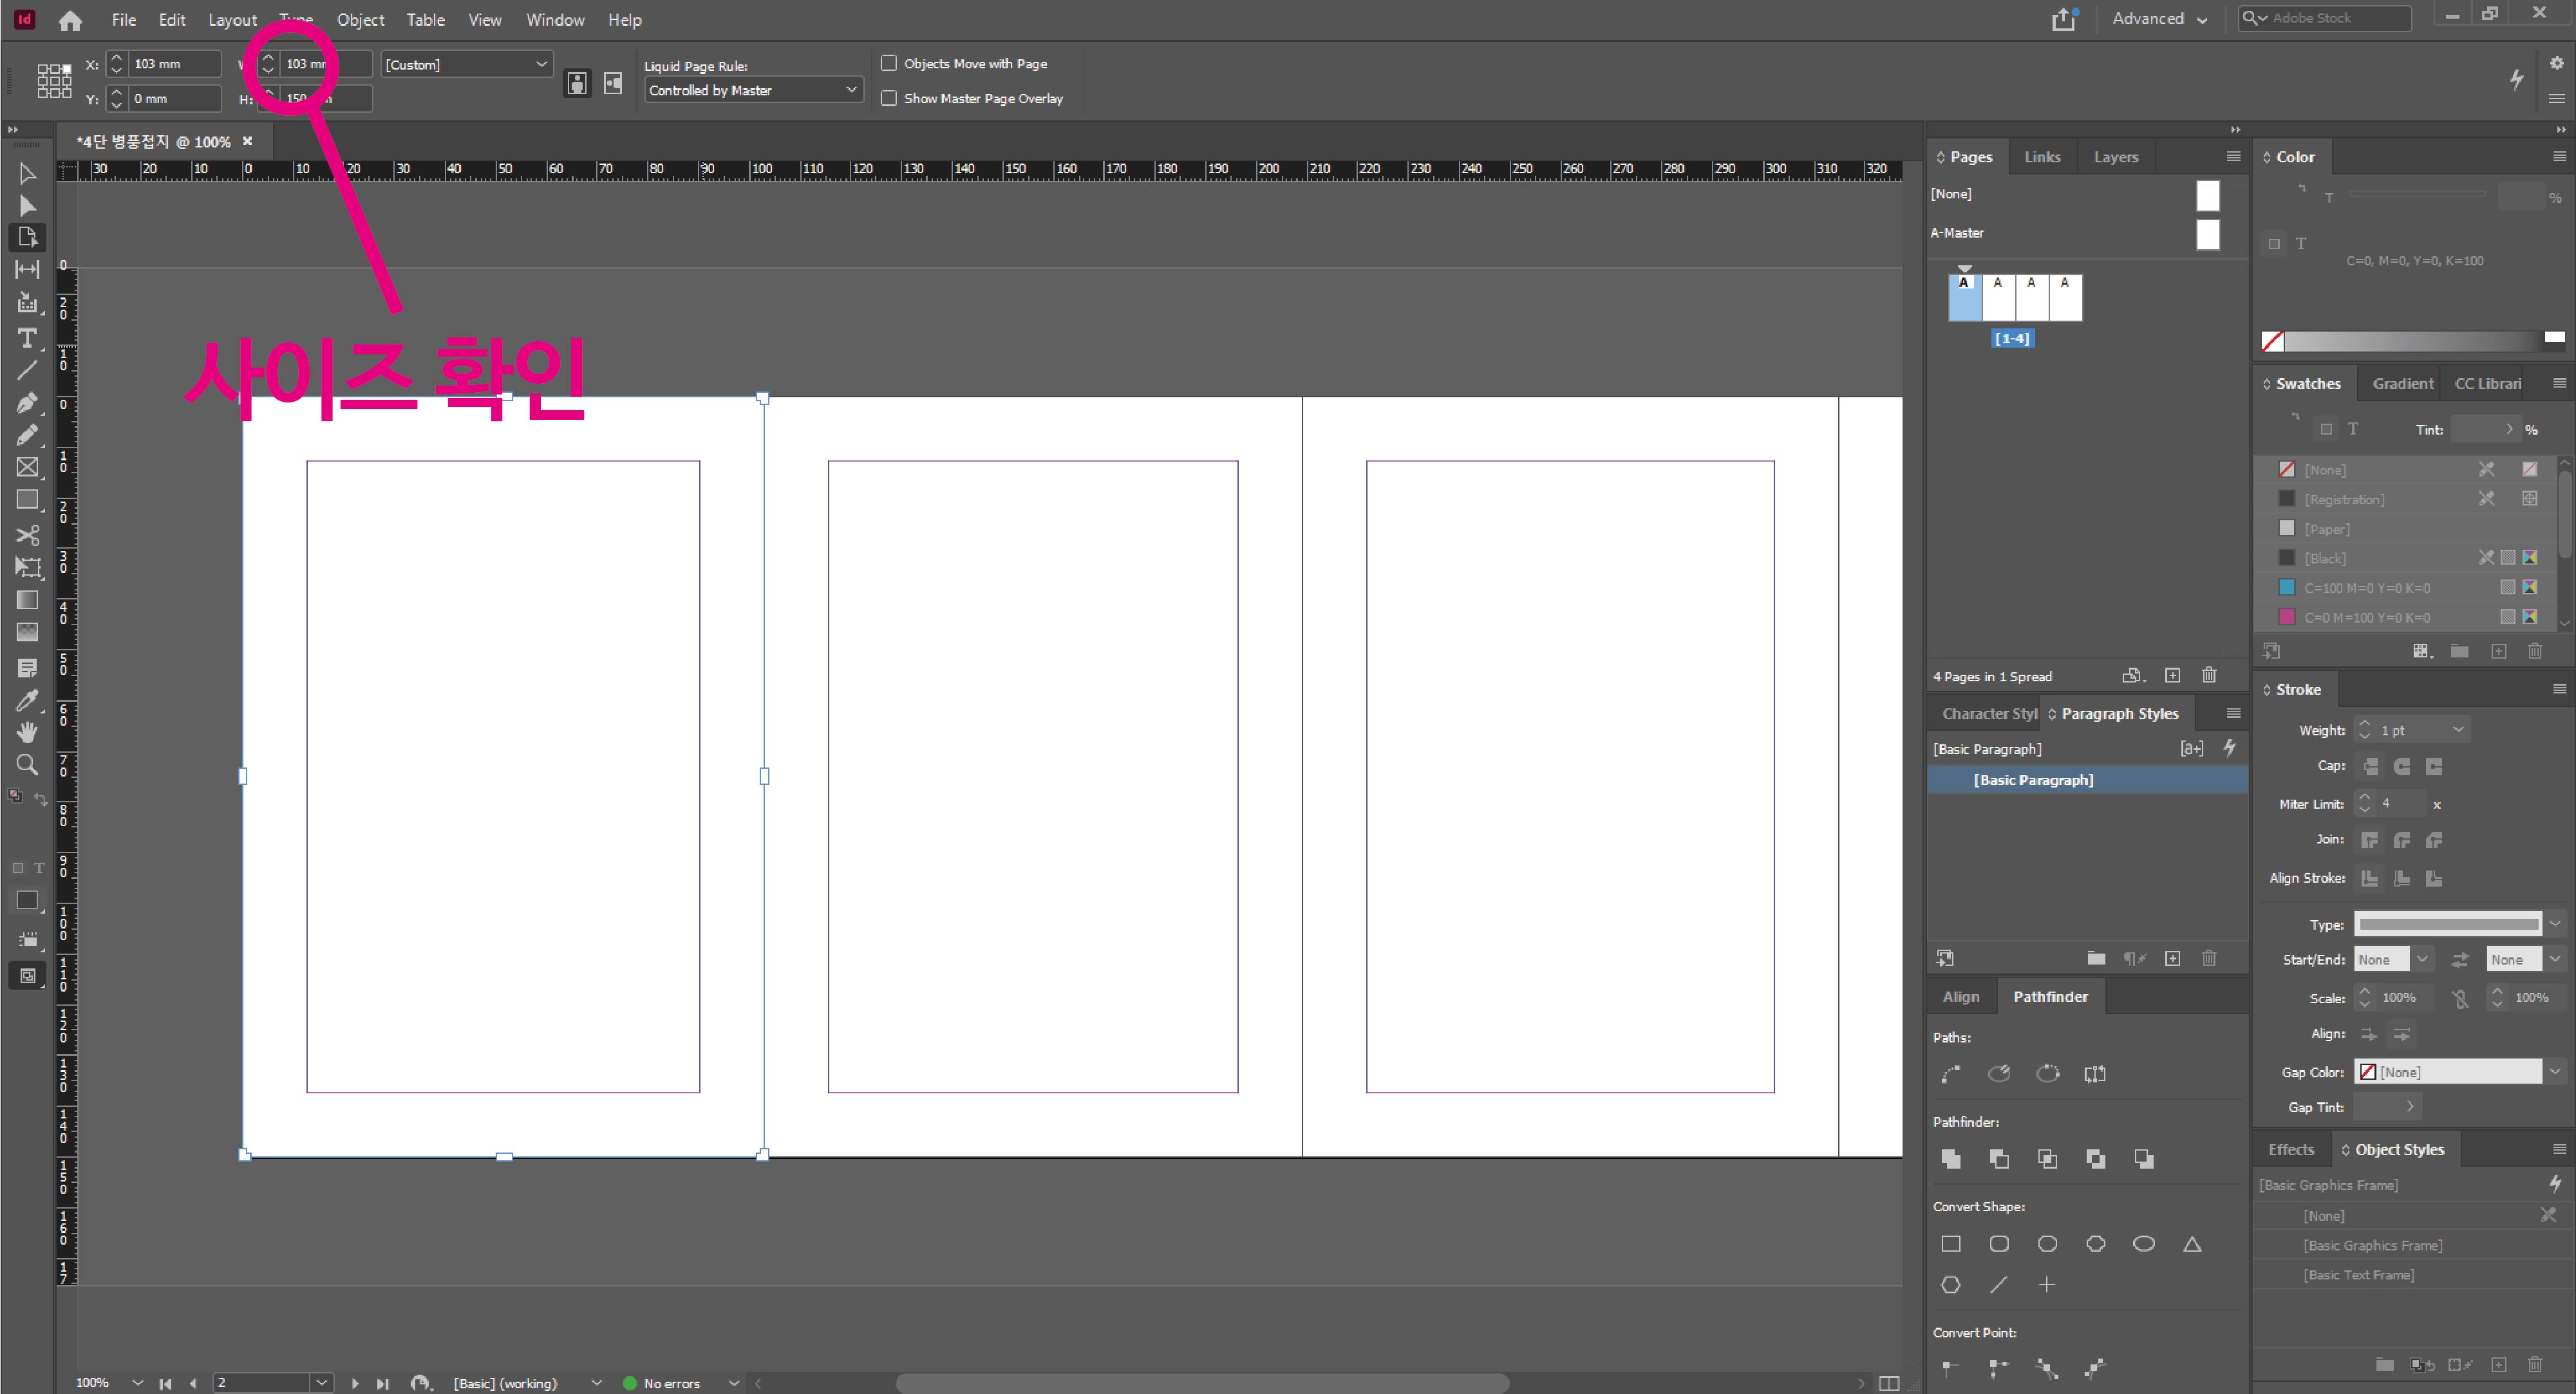Go to next page arrow
This screenshot has height=1394, width=2576.
pos(354,1383)
